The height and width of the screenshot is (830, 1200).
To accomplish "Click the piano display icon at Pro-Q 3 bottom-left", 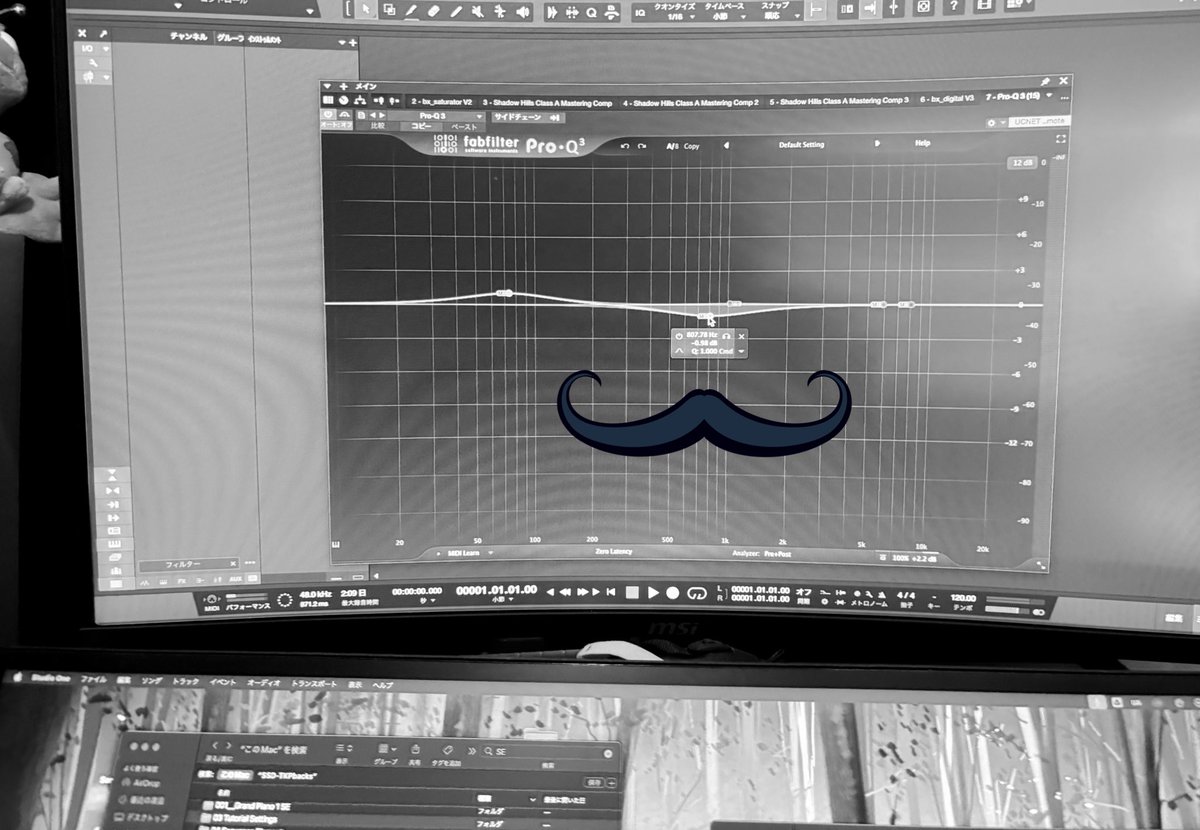I will tap(336, 544).
